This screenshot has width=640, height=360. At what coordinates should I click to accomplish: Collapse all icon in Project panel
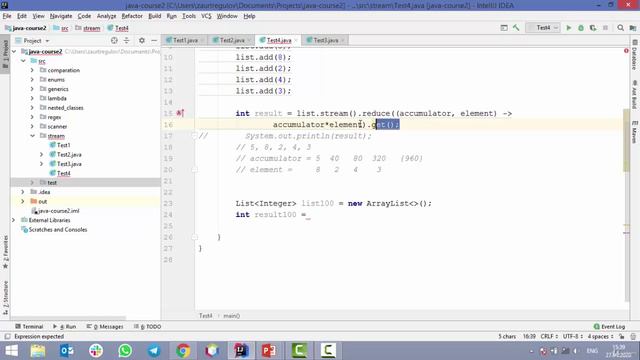(127, 40)
